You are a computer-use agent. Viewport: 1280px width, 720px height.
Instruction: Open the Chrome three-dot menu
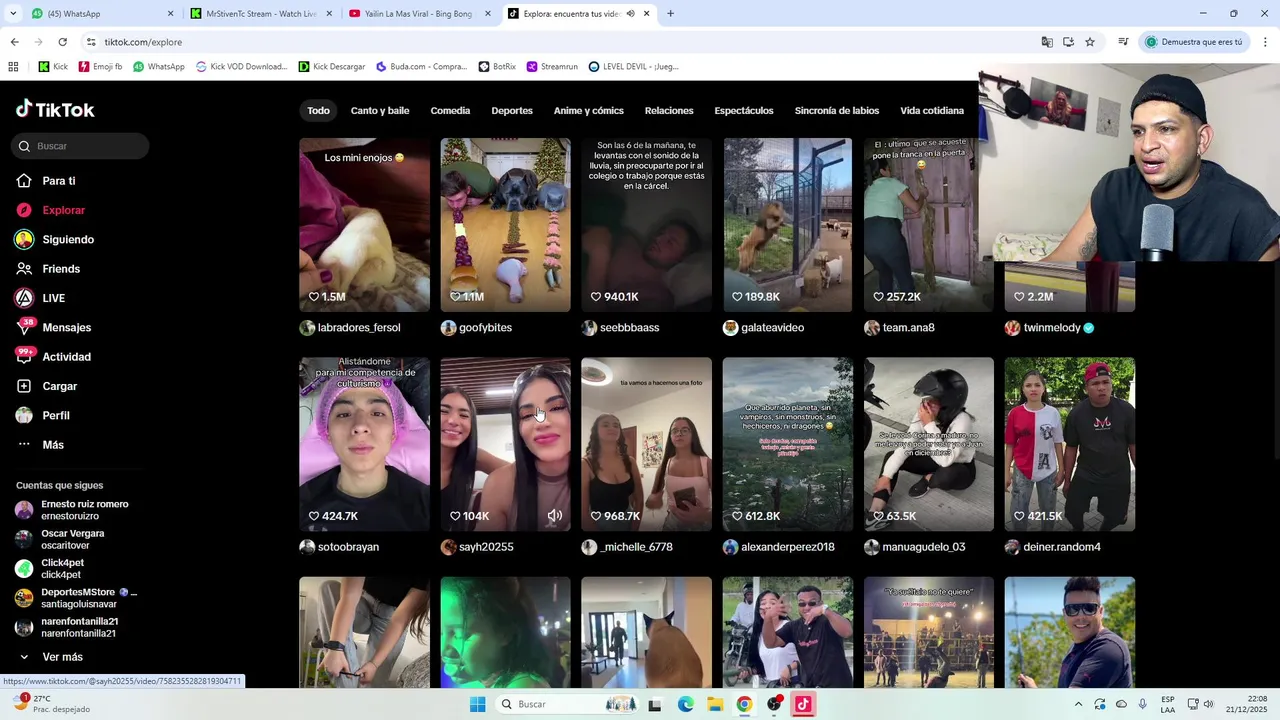click(1266, 42)
